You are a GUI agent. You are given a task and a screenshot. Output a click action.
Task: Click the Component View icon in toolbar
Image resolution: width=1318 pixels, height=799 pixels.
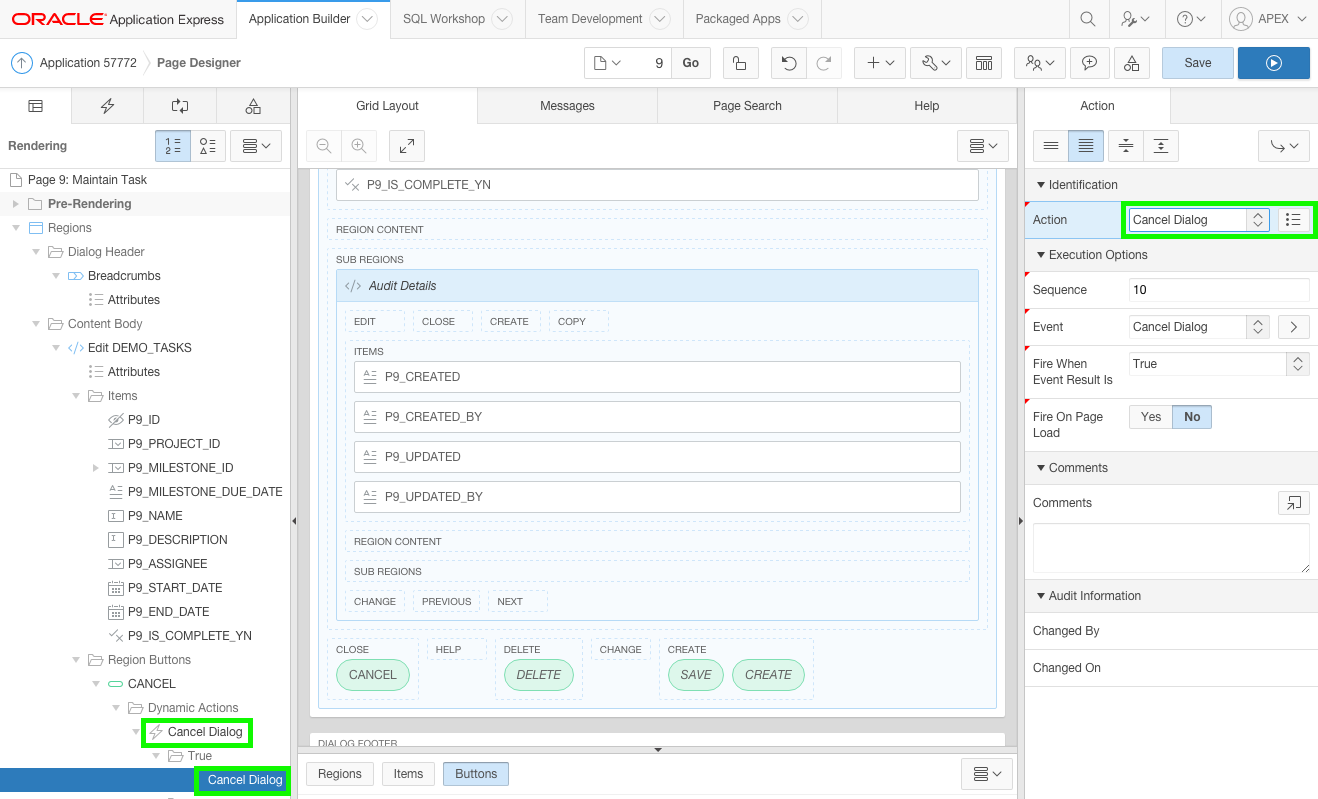tap(984, 63)
